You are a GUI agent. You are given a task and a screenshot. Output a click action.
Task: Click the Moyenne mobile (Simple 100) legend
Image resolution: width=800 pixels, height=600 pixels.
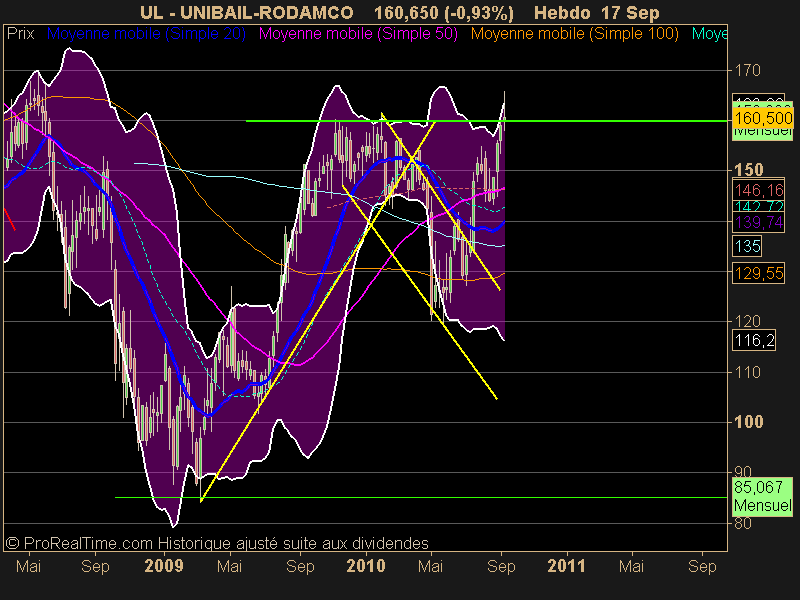coord(574,34)
